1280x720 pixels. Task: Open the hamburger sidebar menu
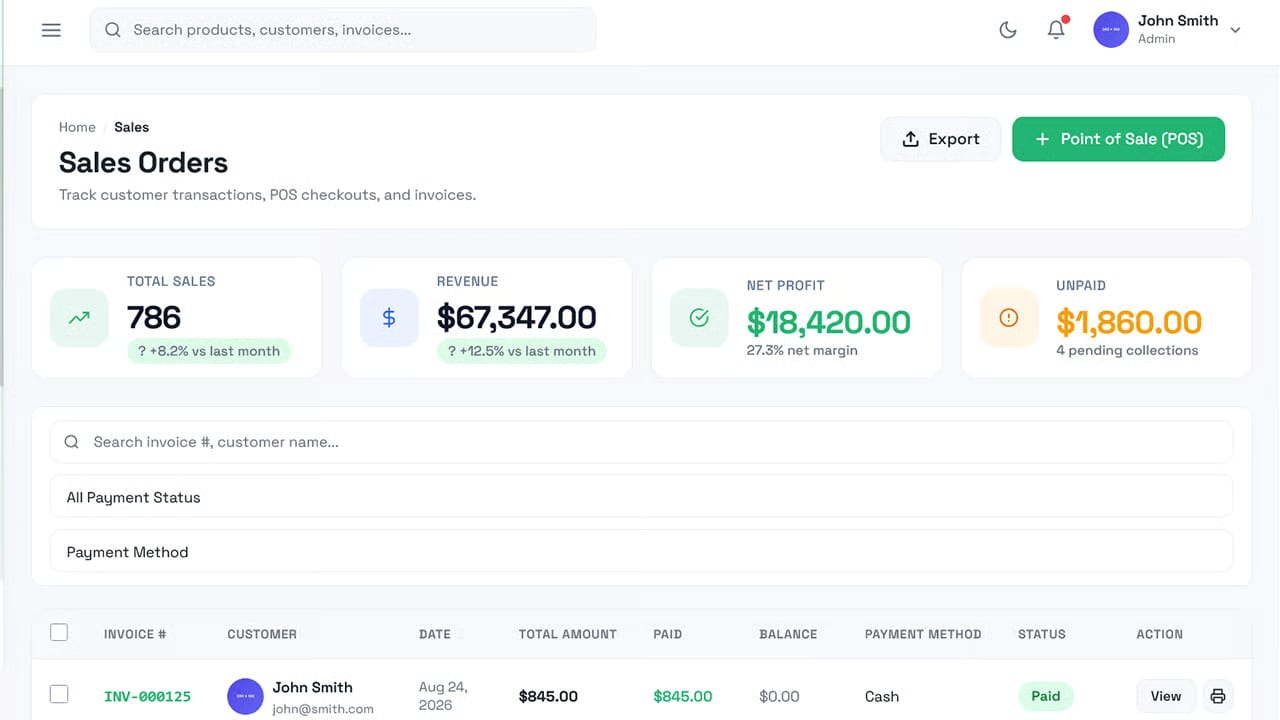point(51,30)
